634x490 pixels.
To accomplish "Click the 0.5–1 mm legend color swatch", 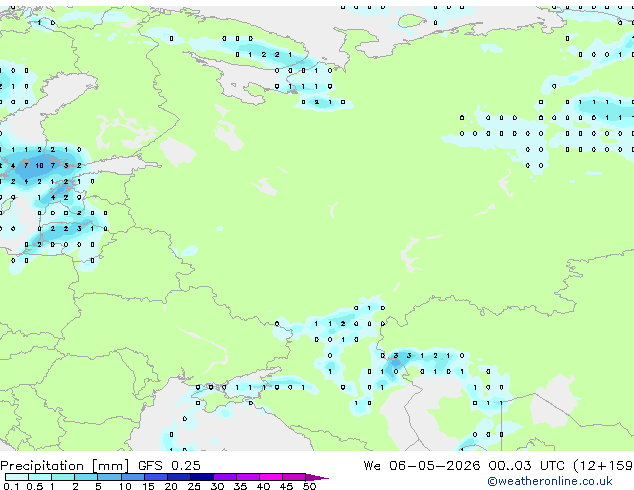I will (40, 477).
